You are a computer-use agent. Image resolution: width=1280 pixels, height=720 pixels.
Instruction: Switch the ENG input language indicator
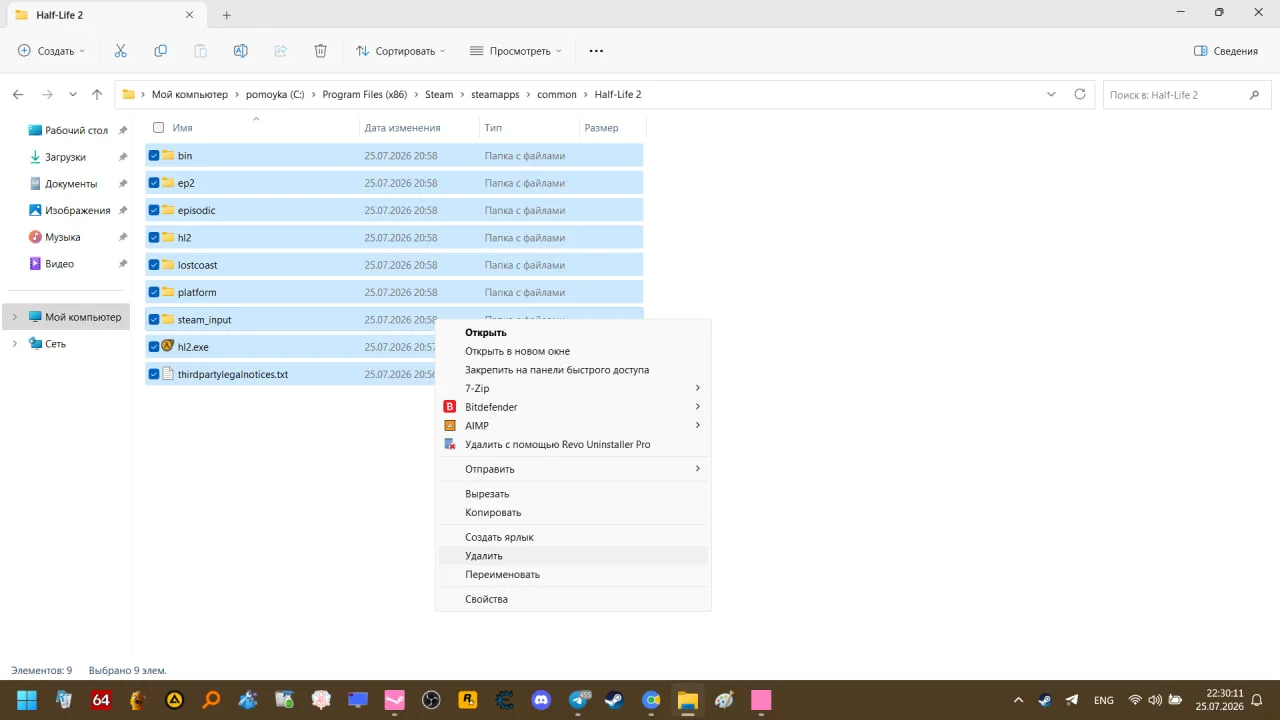pos(1104,700)
